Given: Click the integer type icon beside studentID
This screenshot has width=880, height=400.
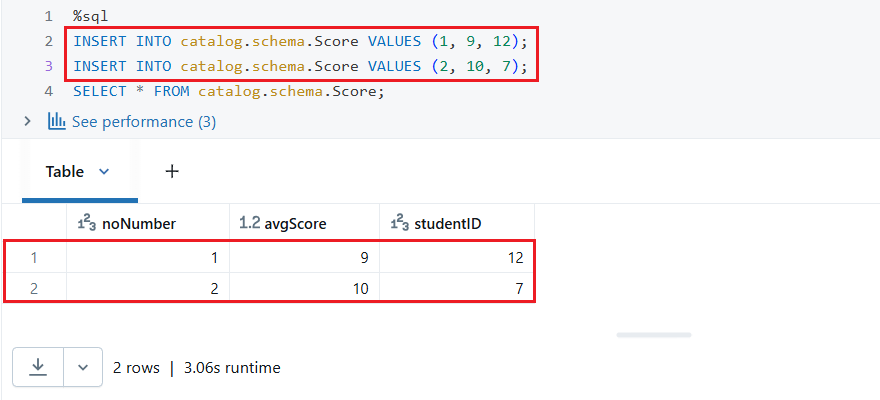Looking at the screenshot, I should (x=400, y=223).
